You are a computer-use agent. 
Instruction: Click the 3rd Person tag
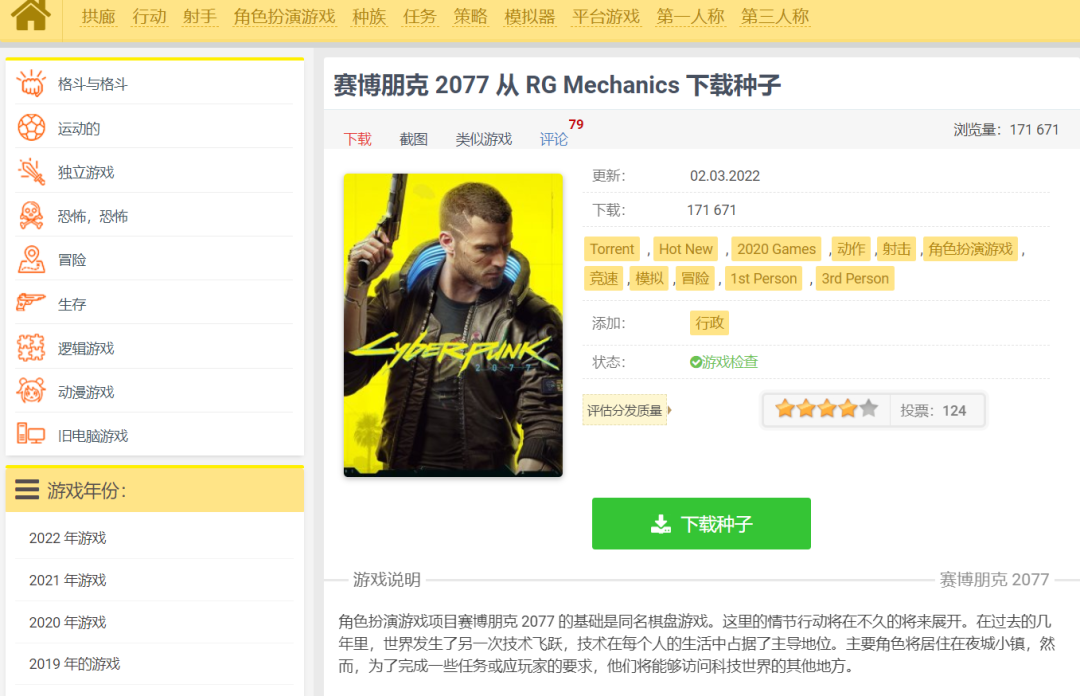click(x=855, y=278)
